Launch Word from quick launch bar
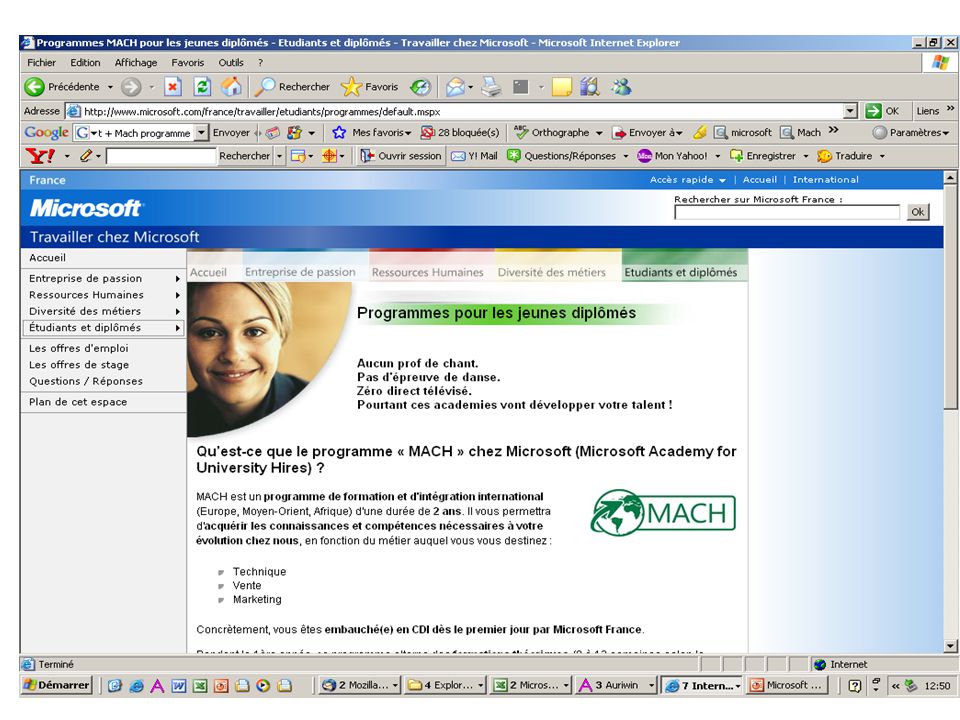The image size is (960, 720). tap(179, 686)
